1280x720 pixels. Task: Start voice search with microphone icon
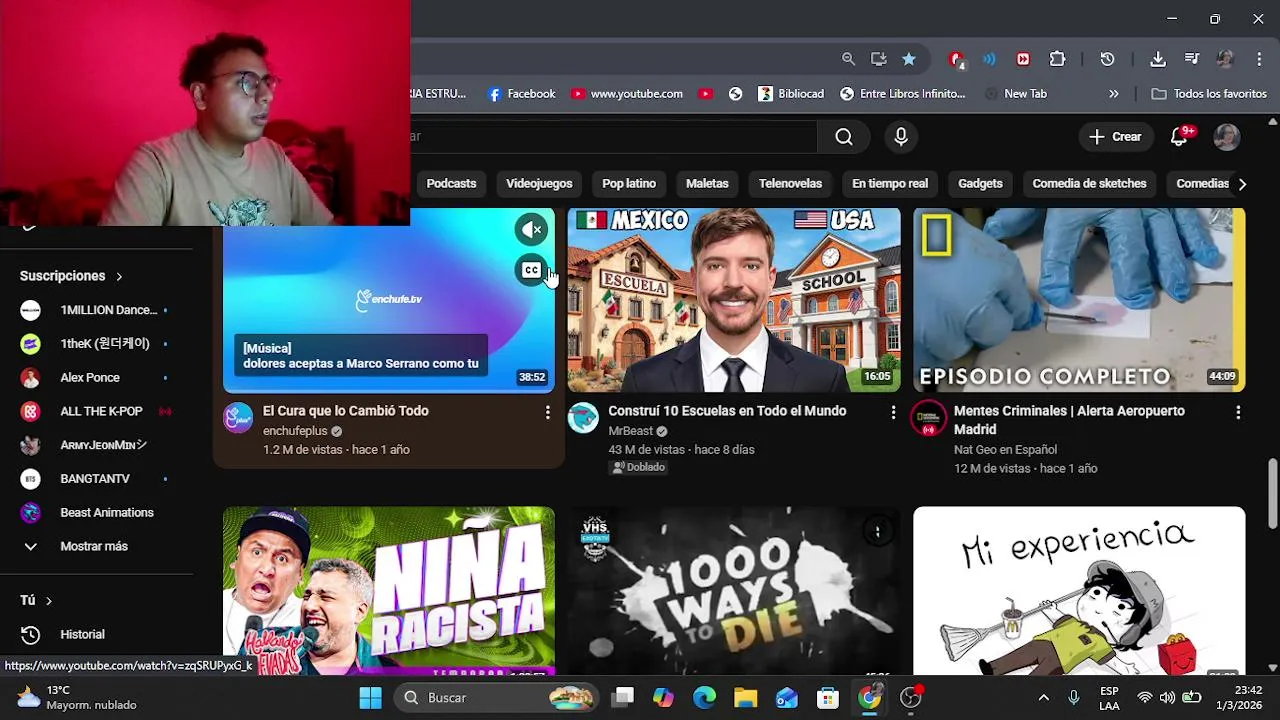[901, 137]
